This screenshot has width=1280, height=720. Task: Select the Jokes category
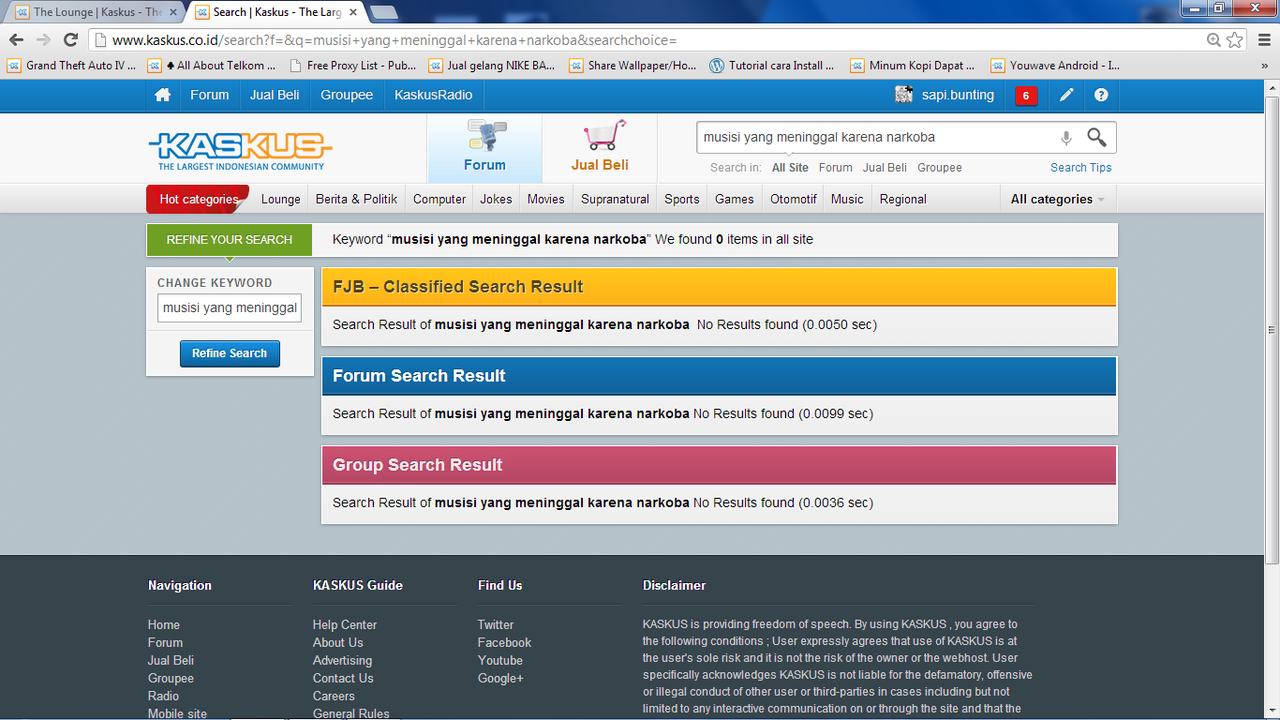[x=496, y=199]
